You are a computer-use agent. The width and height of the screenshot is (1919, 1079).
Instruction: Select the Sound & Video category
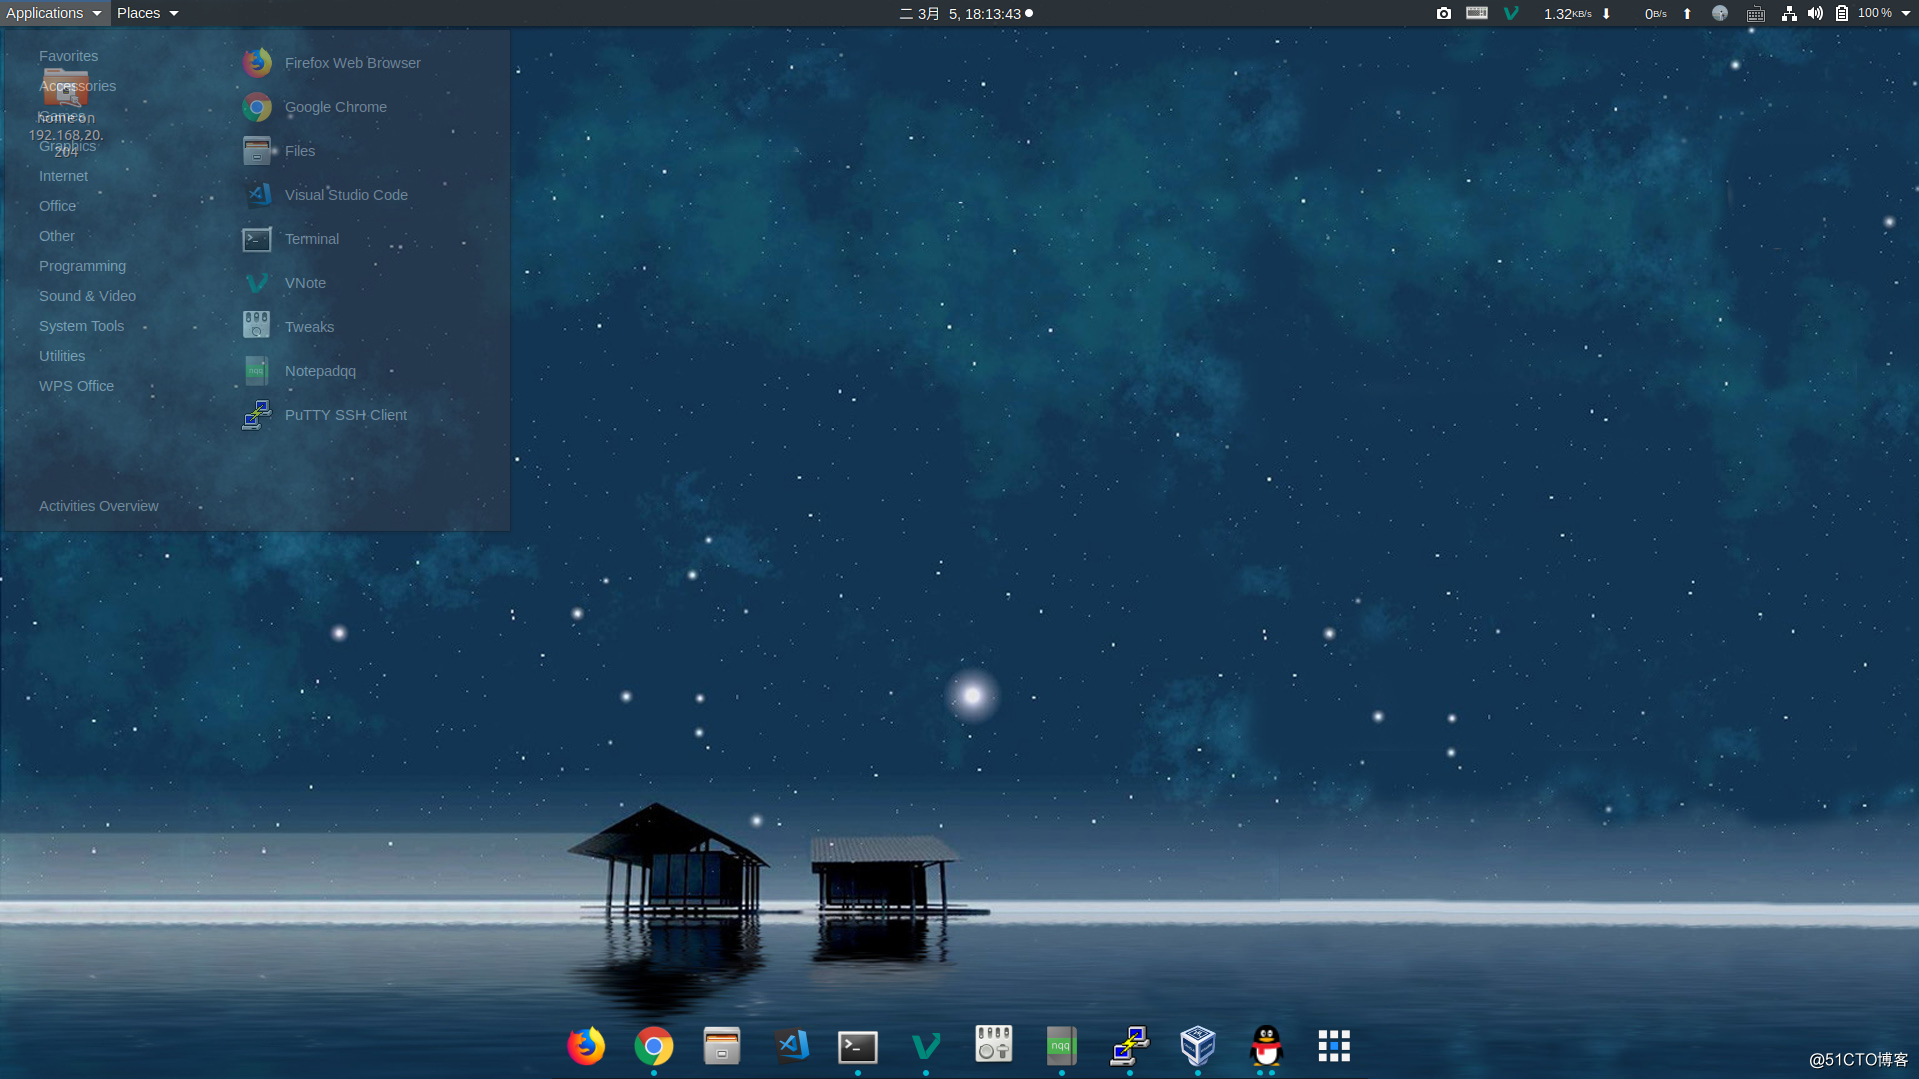[x=87, y=296]
